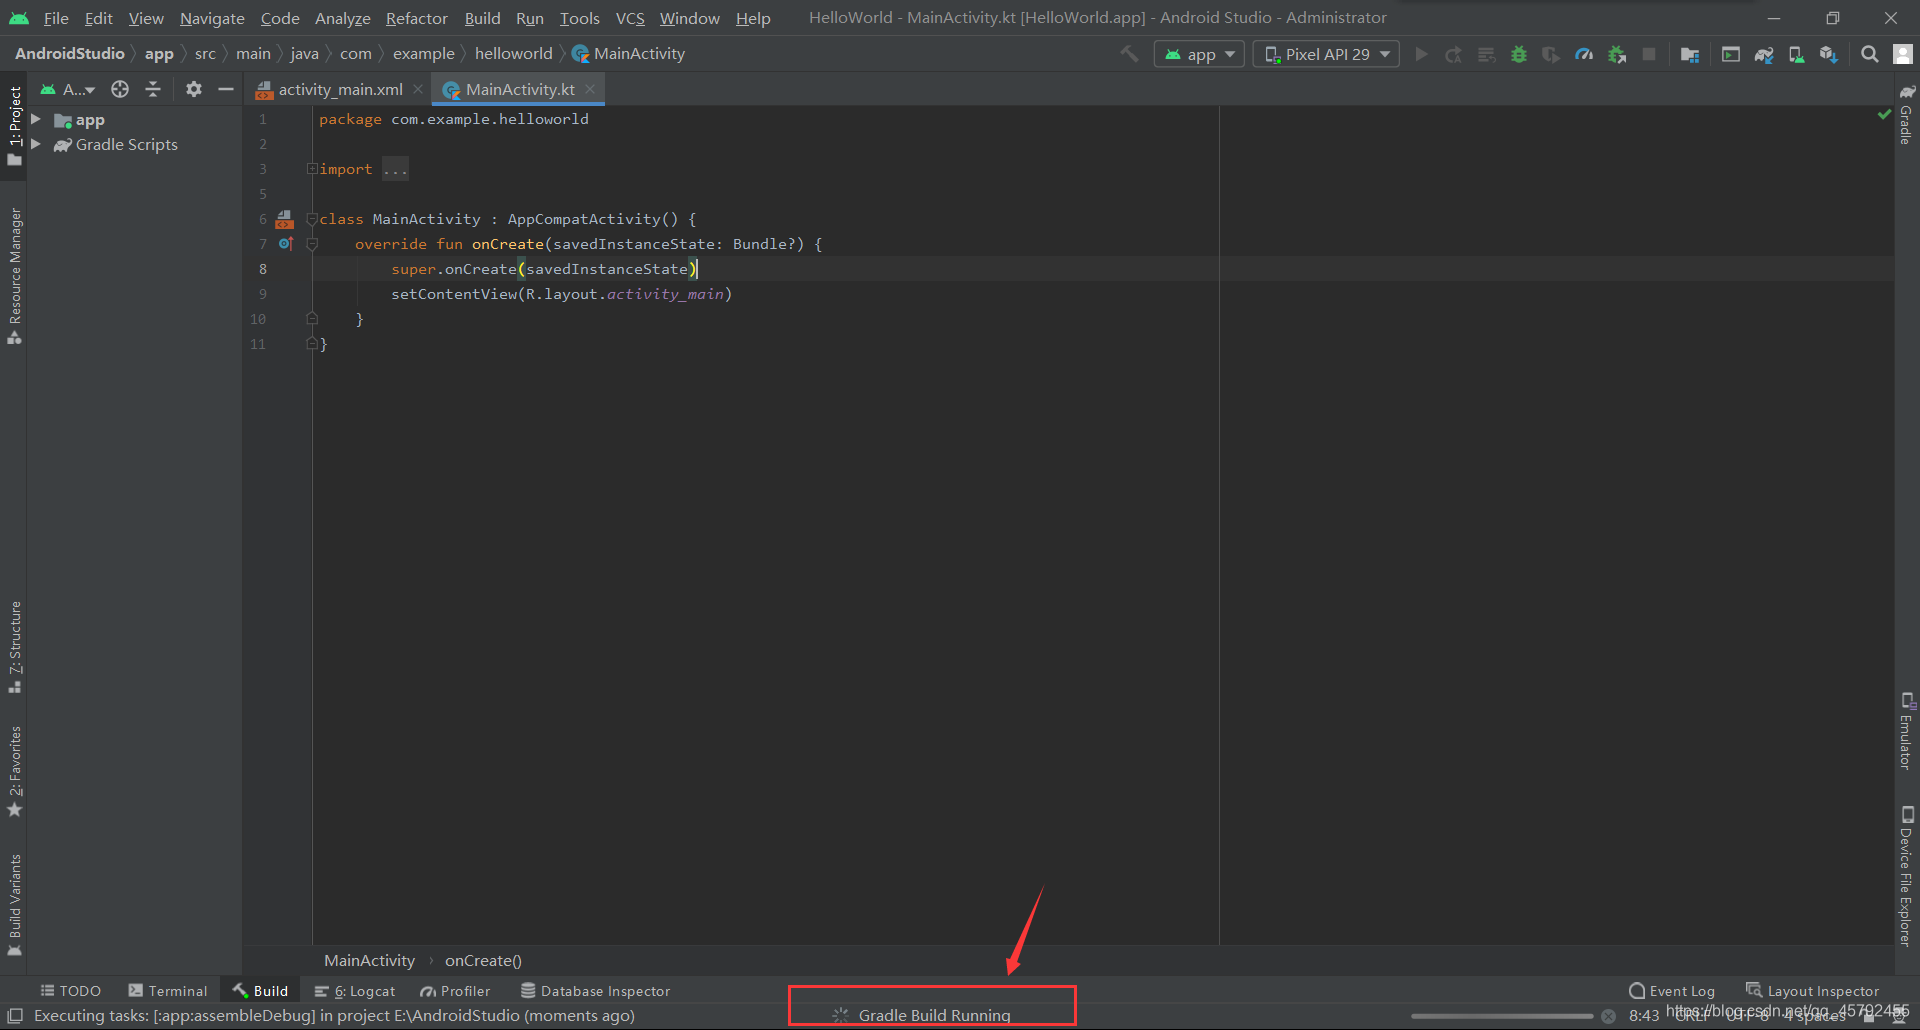This screenshot has width=1920, height=1030.
Task: Toggle the 2: Favorites tool window
Action: (x=14, y=771)
